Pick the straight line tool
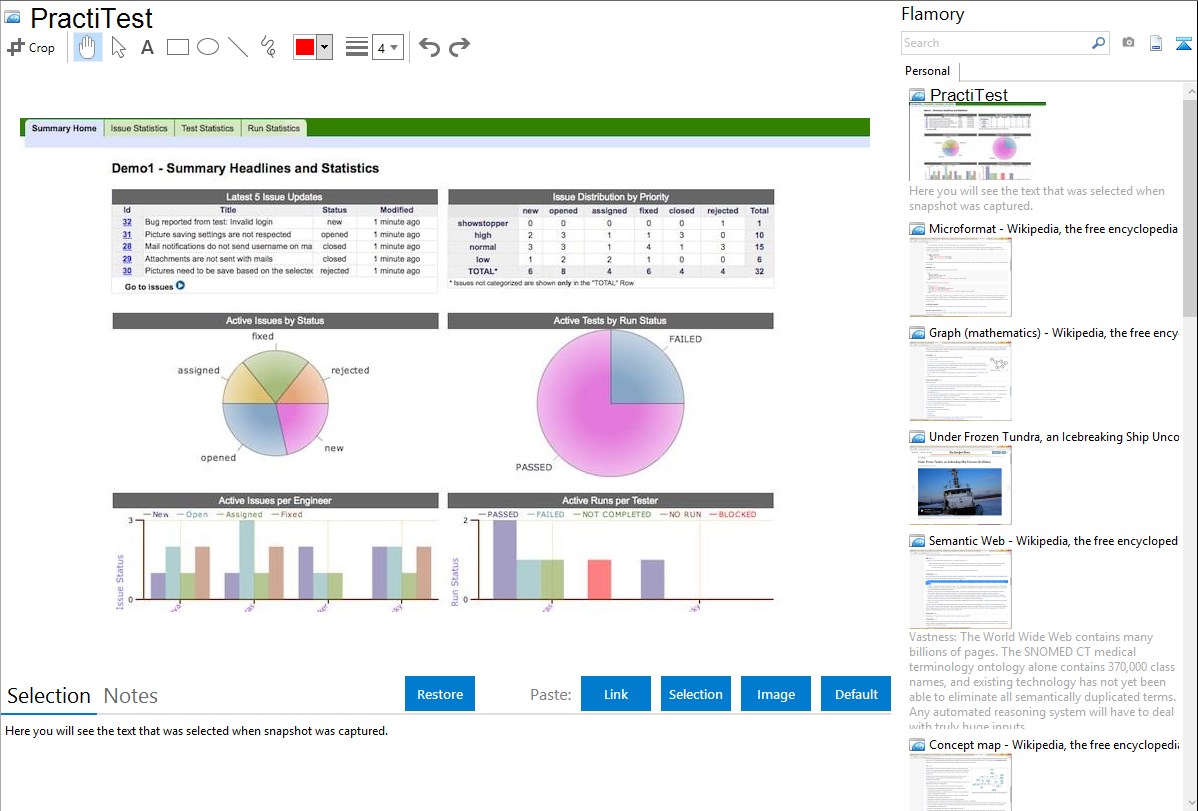The image size is (1198, 811). (x=238, y=47)
